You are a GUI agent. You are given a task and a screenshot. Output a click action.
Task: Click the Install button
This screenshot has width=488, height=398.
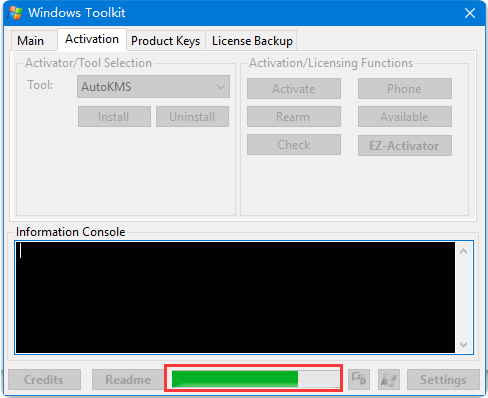point(114,117)
